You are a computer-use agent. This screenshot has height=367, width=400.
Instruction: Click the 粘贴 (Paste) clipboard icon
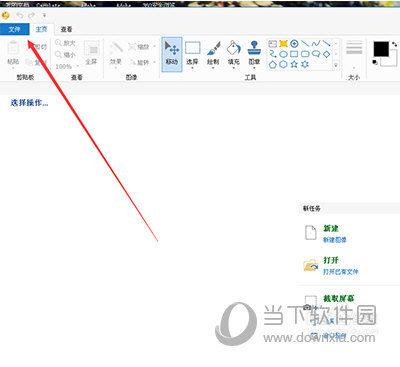pyautogui.click(x=13, y=48)
